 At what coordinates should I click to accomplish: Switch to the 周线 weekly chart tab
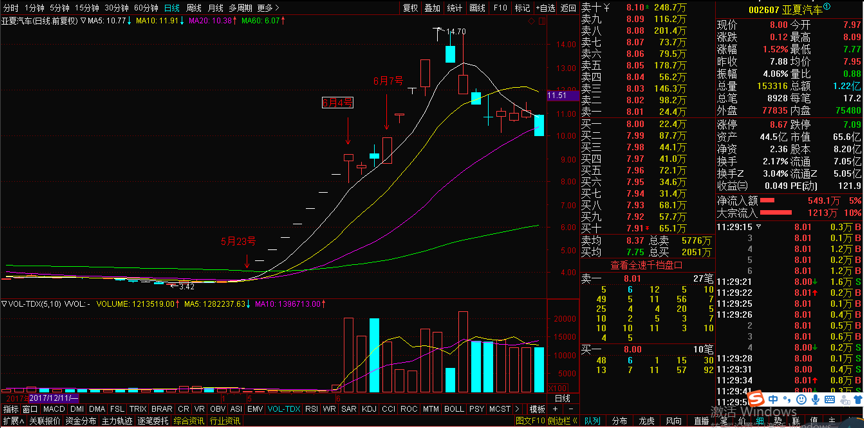point(194,7)
